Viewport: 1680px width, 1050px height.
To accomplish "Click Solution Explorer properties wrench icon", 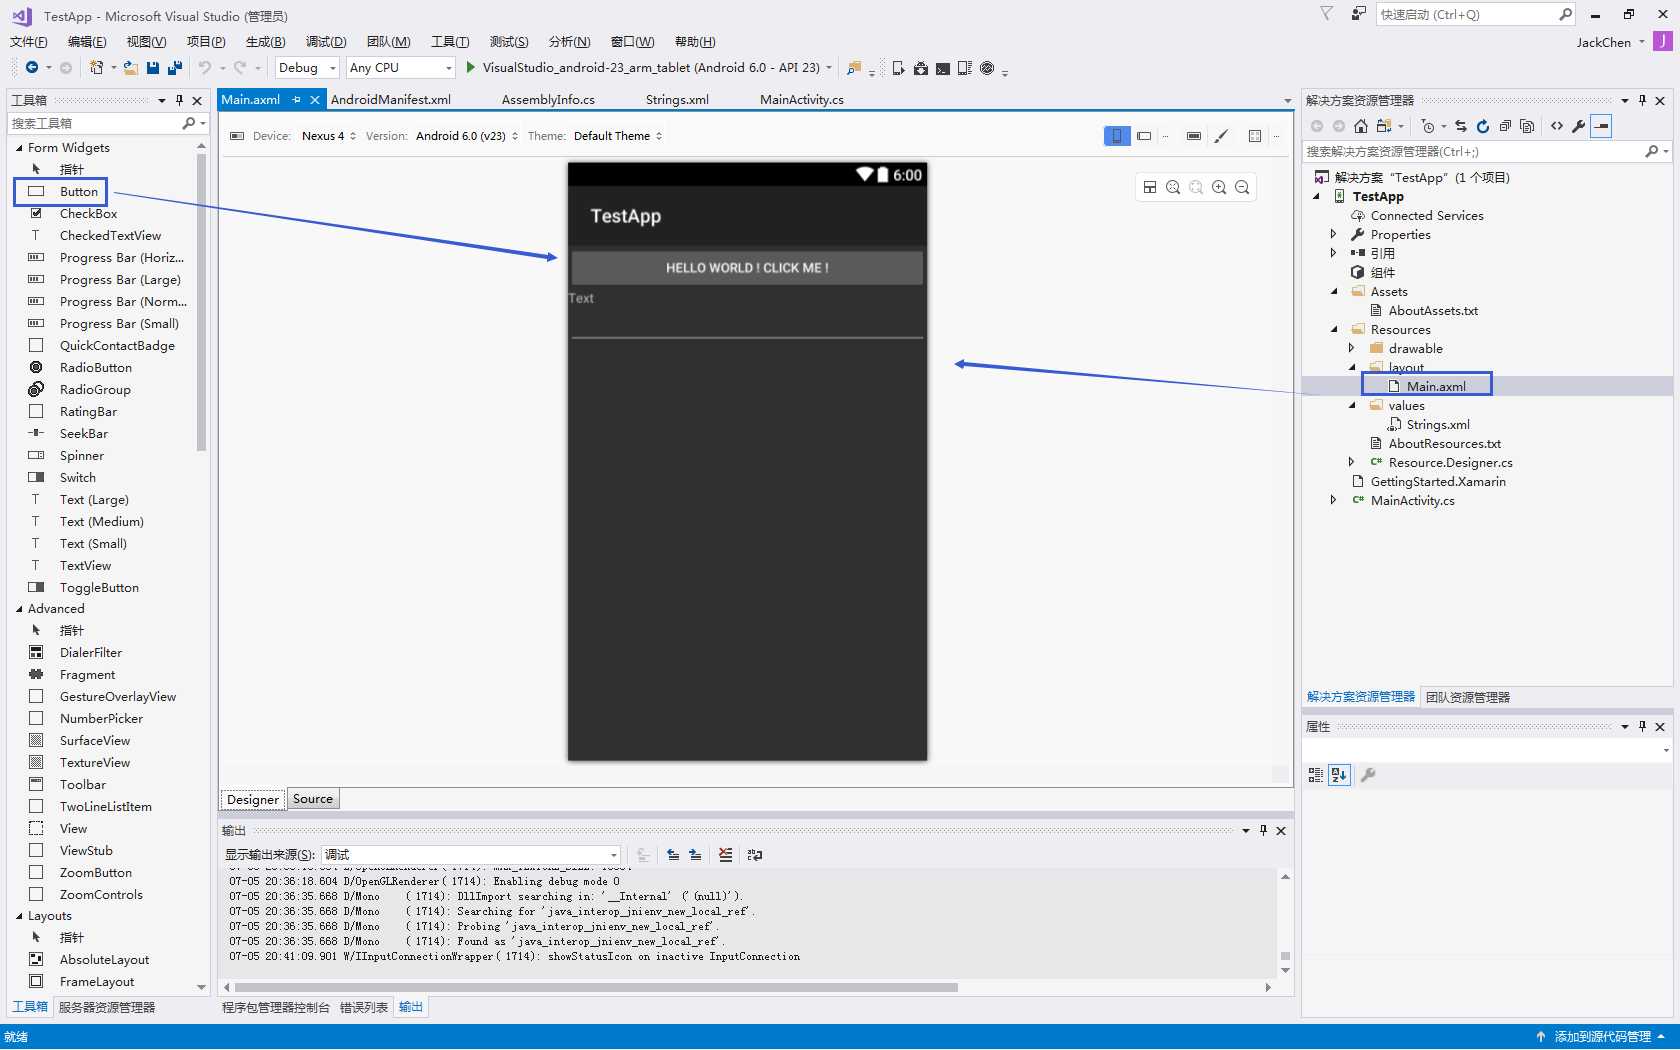I will (1579, 126).
